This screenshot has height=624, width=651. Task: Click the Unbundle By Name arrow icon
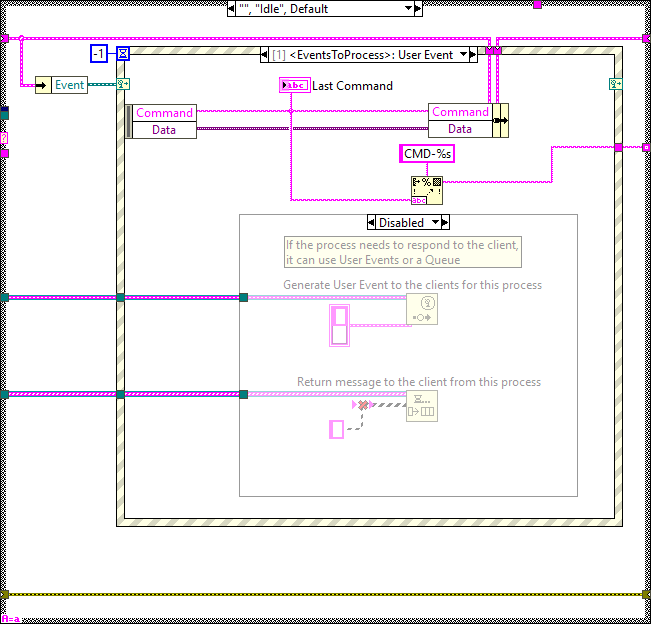point(43,85)
